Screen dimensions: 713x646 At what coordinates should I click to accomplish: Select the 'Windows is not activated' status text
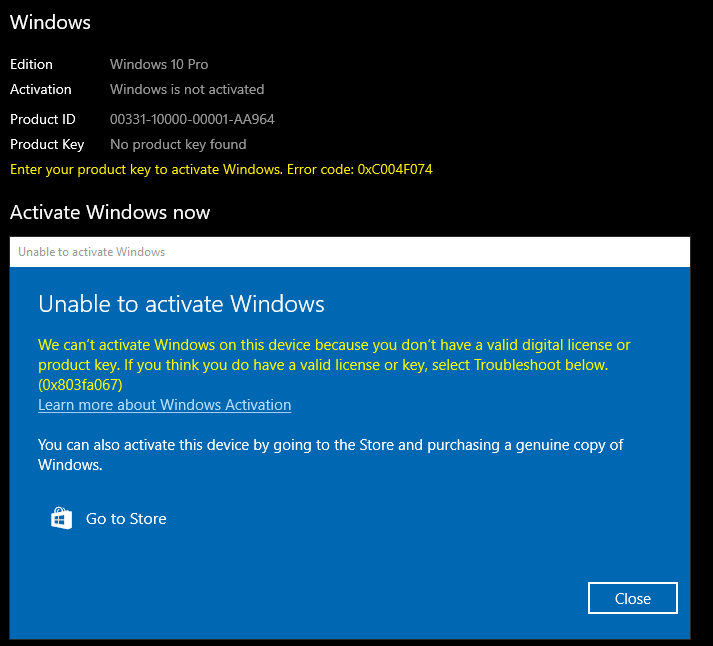187,89
